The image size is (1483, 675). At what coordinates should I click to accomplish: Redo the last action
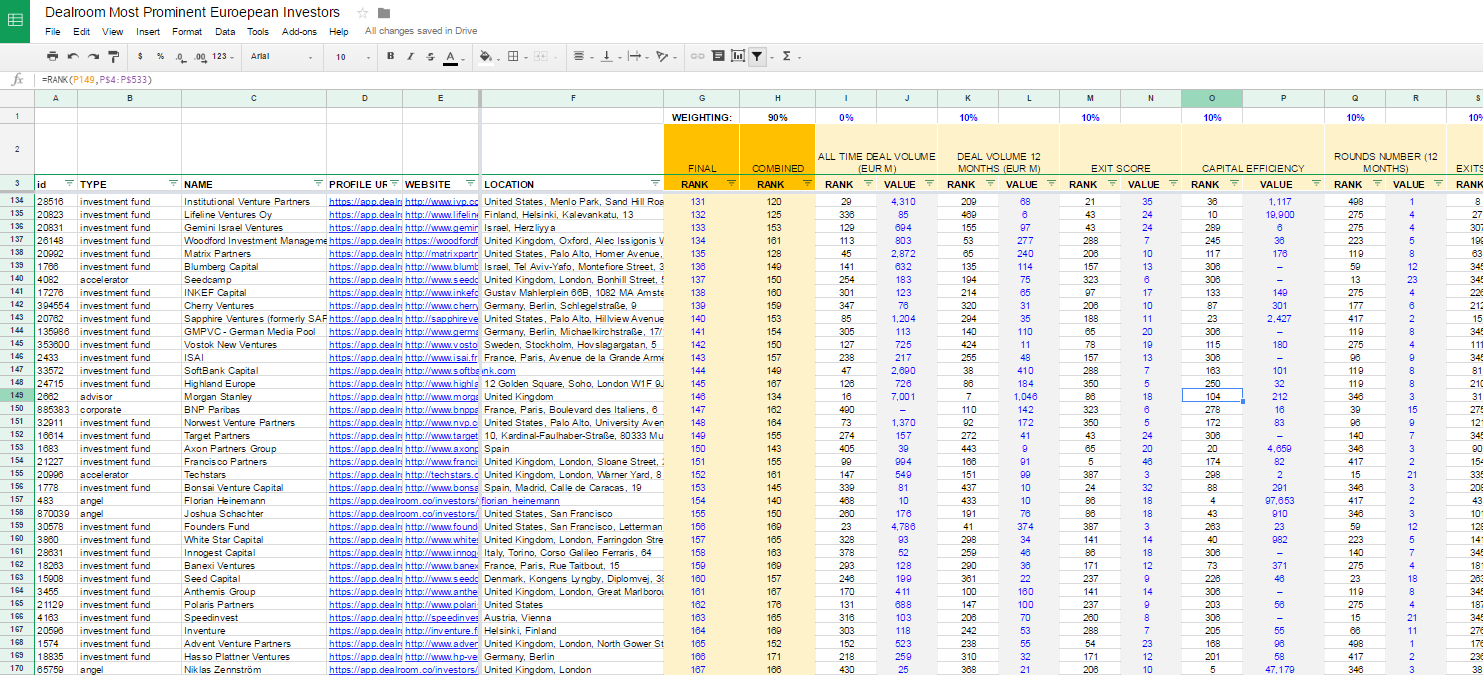(x=93, y=57)
